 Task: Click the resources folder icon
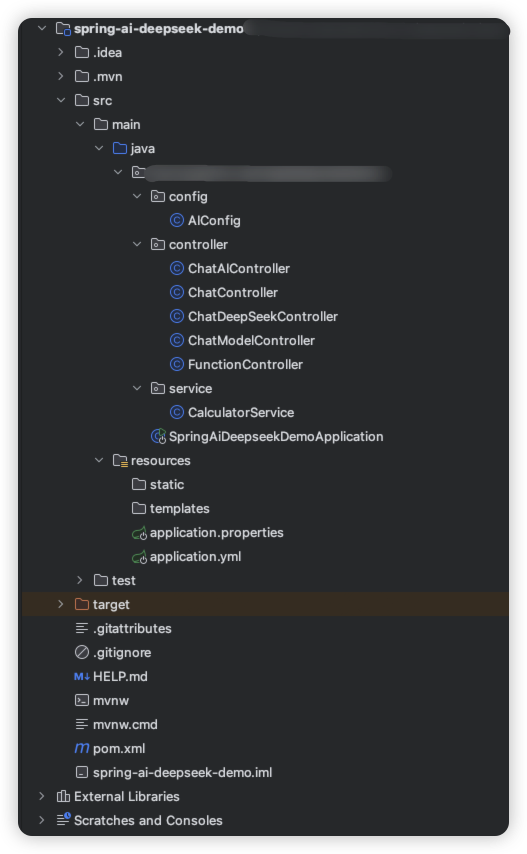click(120, 461)
